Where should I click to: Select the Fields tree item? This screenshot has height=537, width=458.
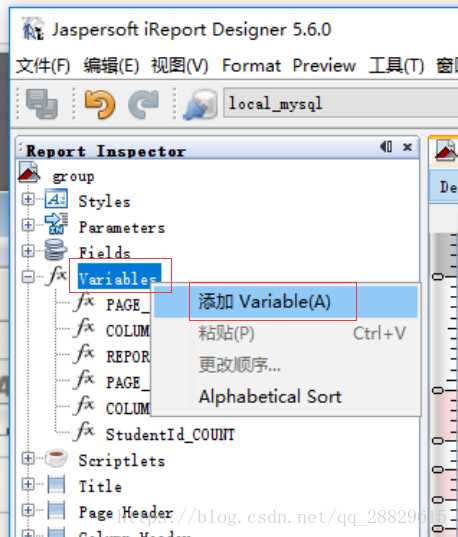pyautogui.click(x=104, y=253)
